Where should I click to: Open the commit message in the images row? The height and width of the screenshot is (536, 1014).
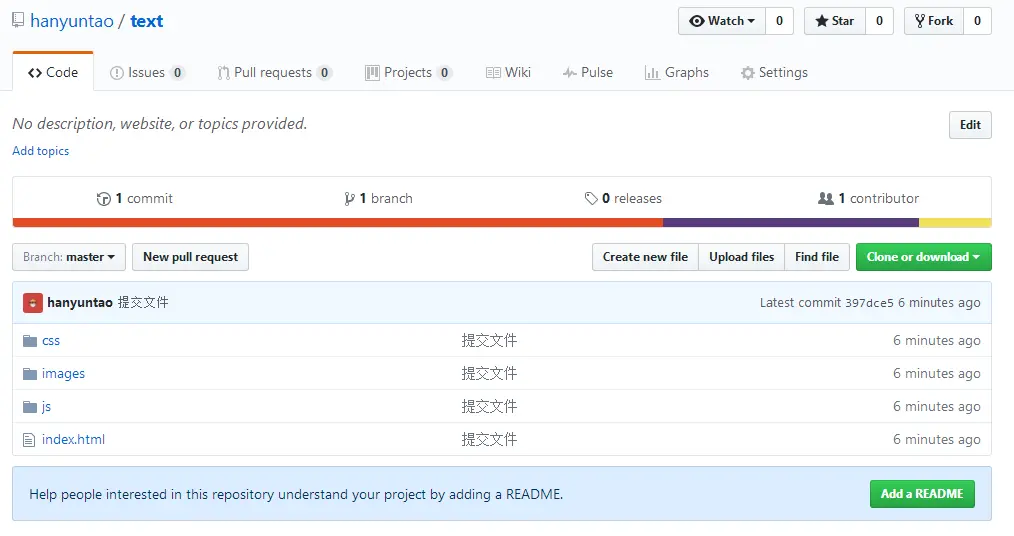point(490,374)
